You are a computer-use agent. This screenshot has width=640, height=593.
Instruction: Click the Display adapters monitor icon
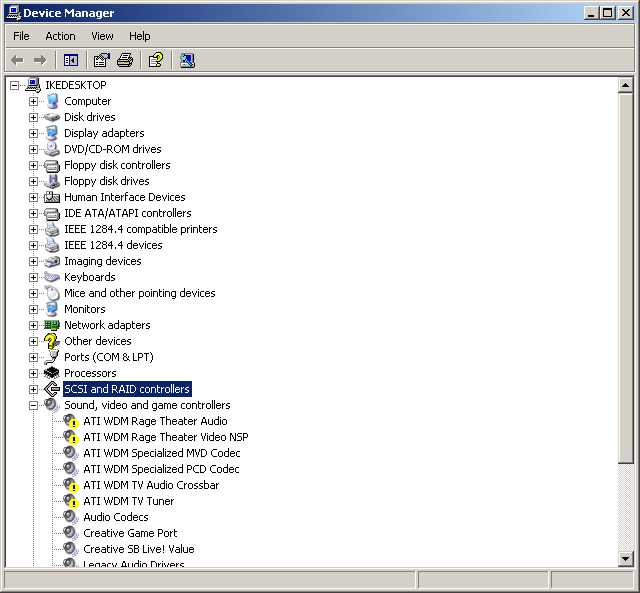pos(52,133)
